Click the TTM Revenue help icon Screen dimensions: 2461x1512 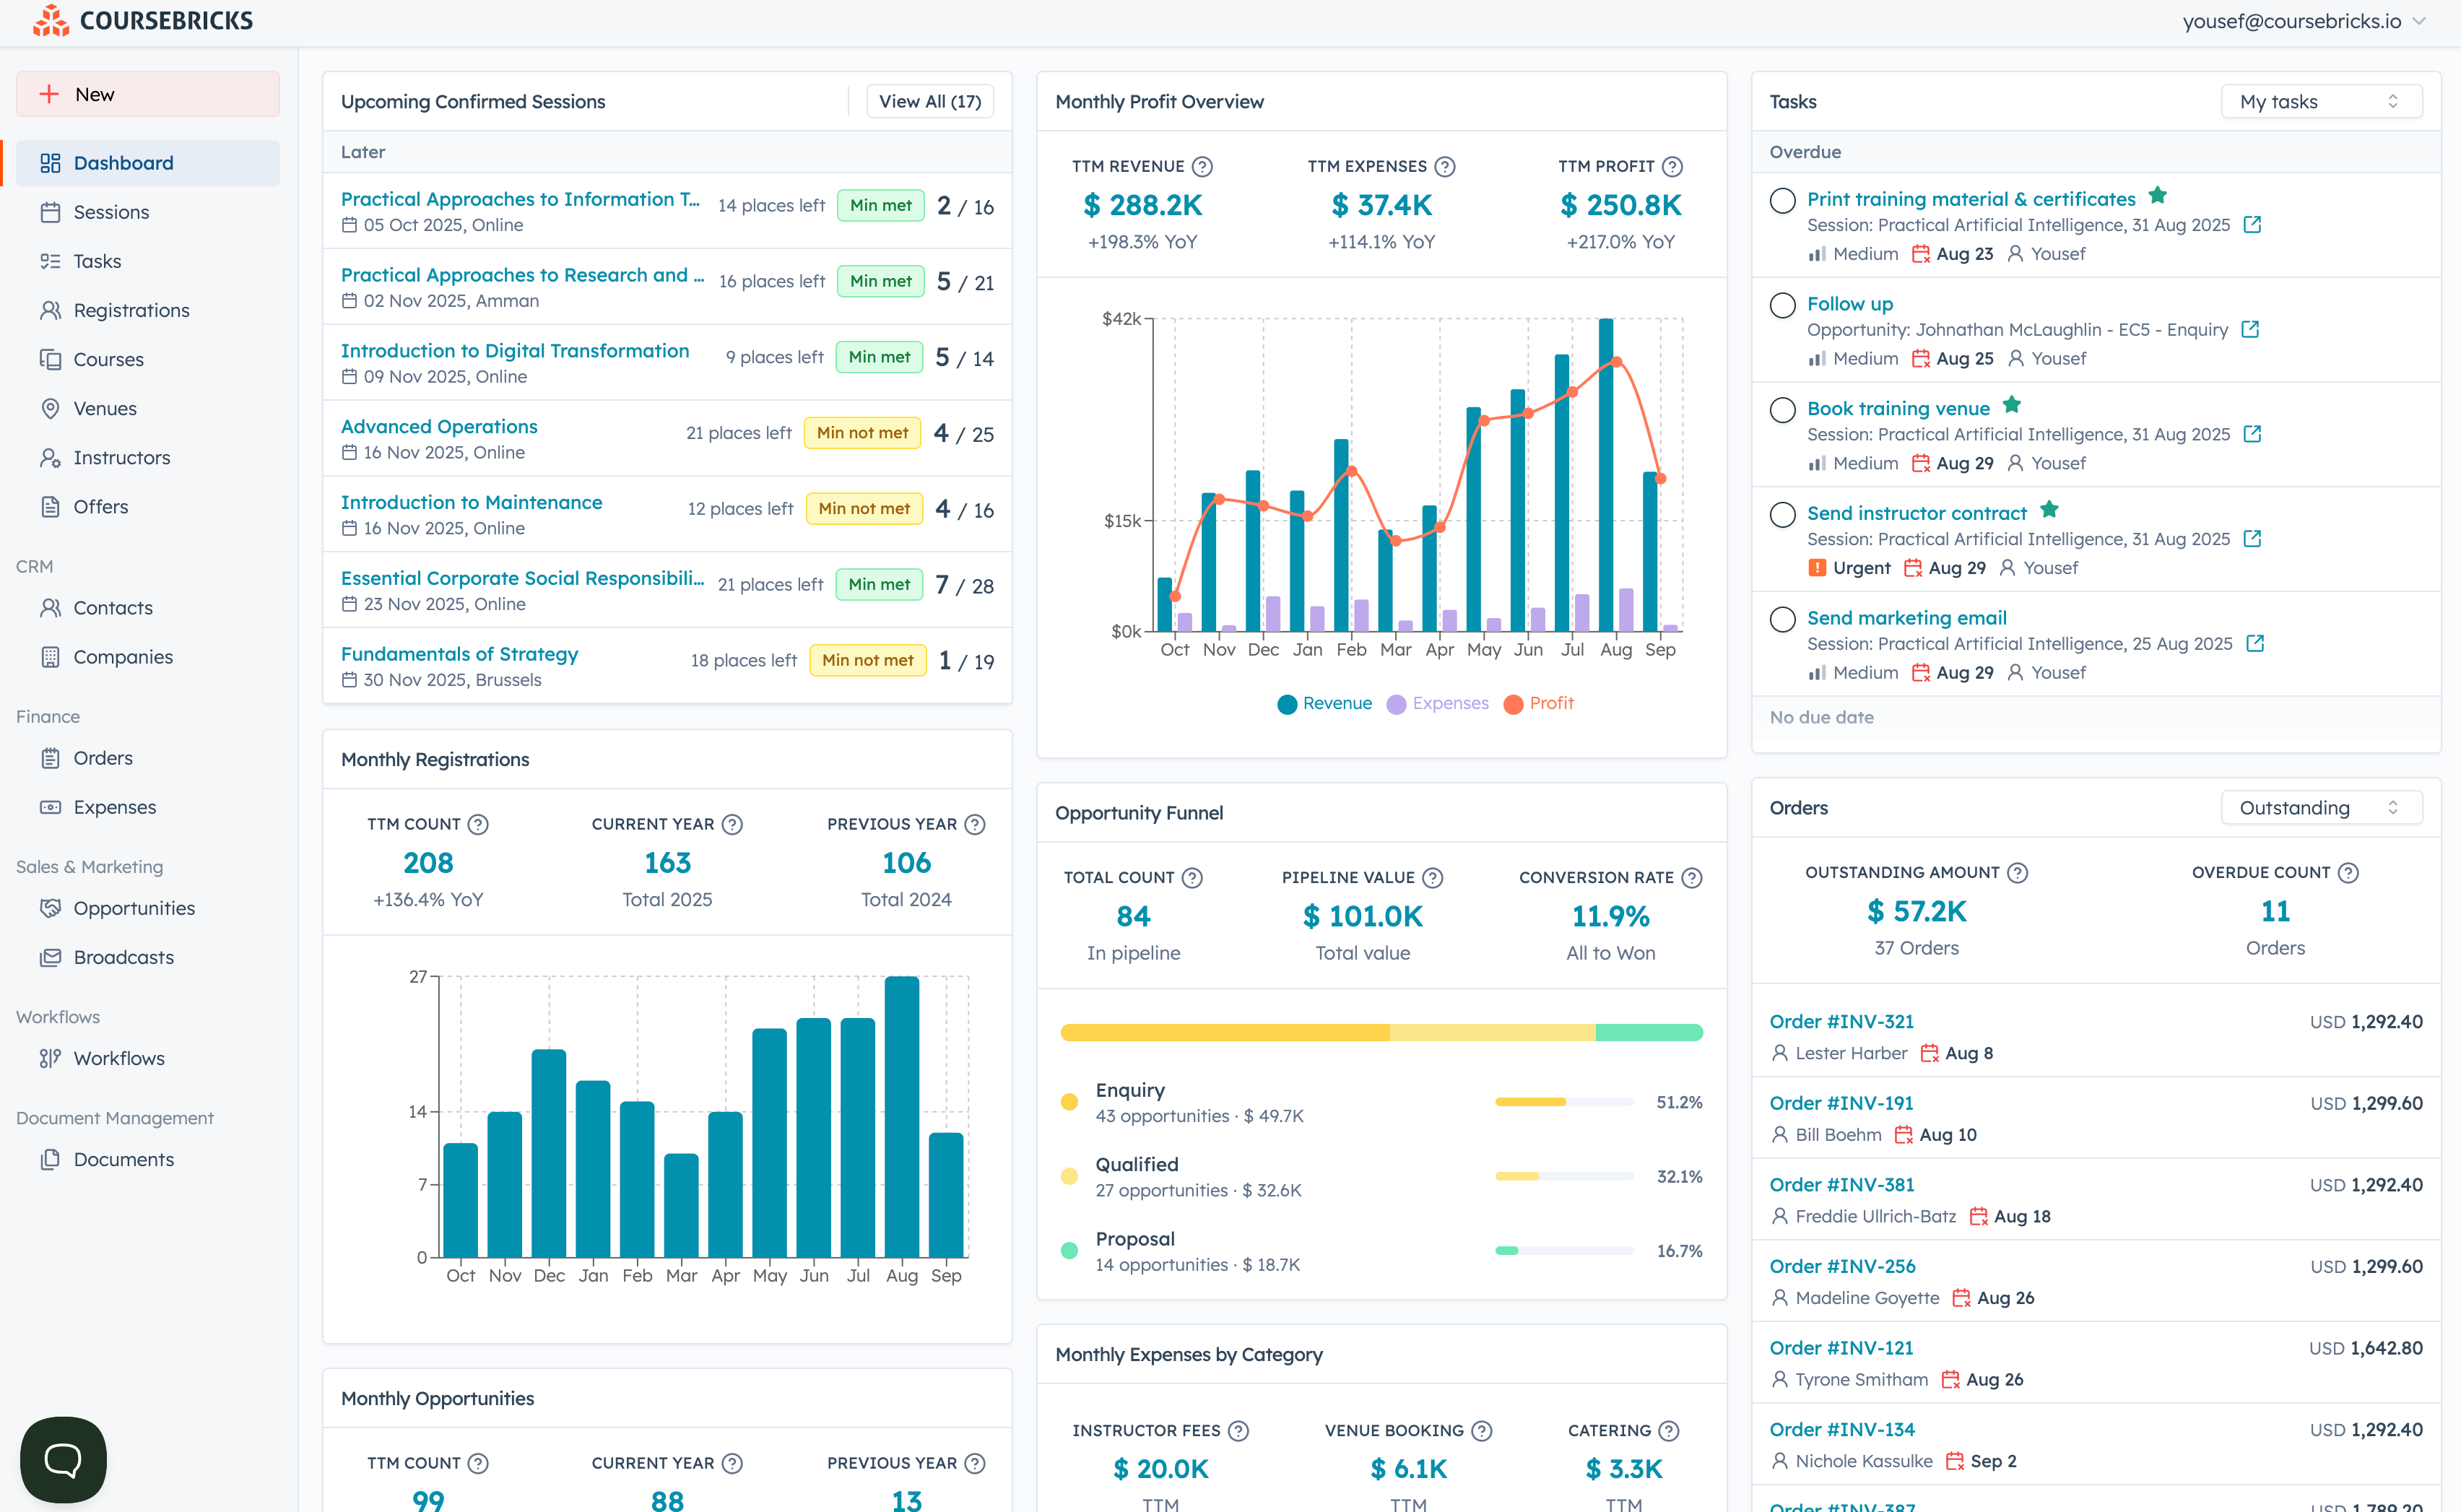(x=1202, y=167)
